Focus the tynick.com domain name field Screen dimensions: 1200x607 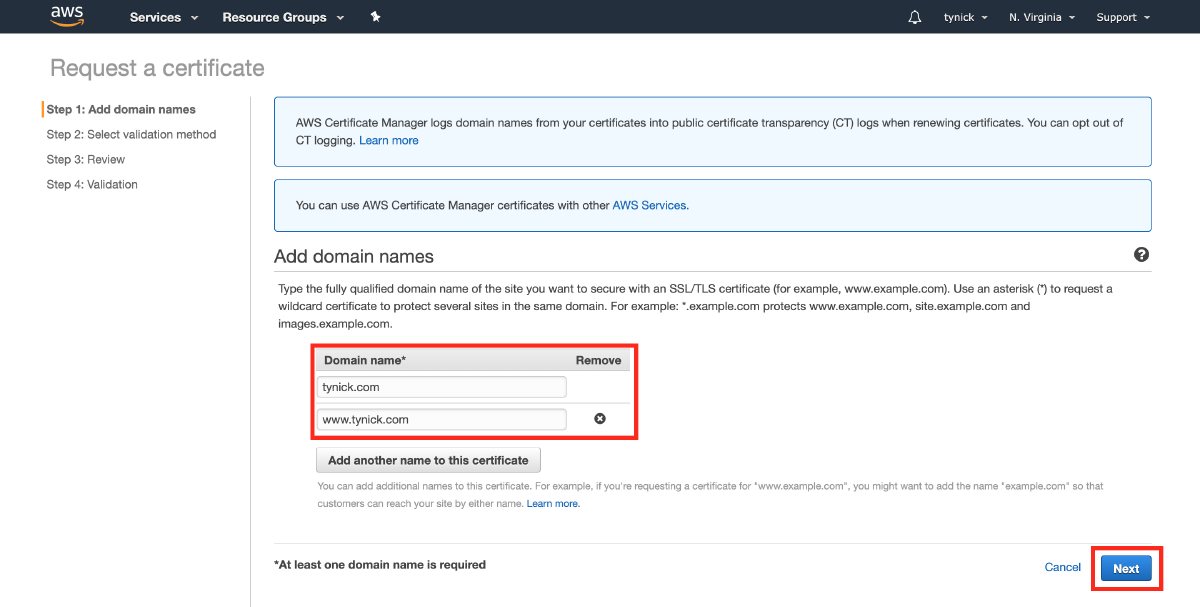click(442, 387)
